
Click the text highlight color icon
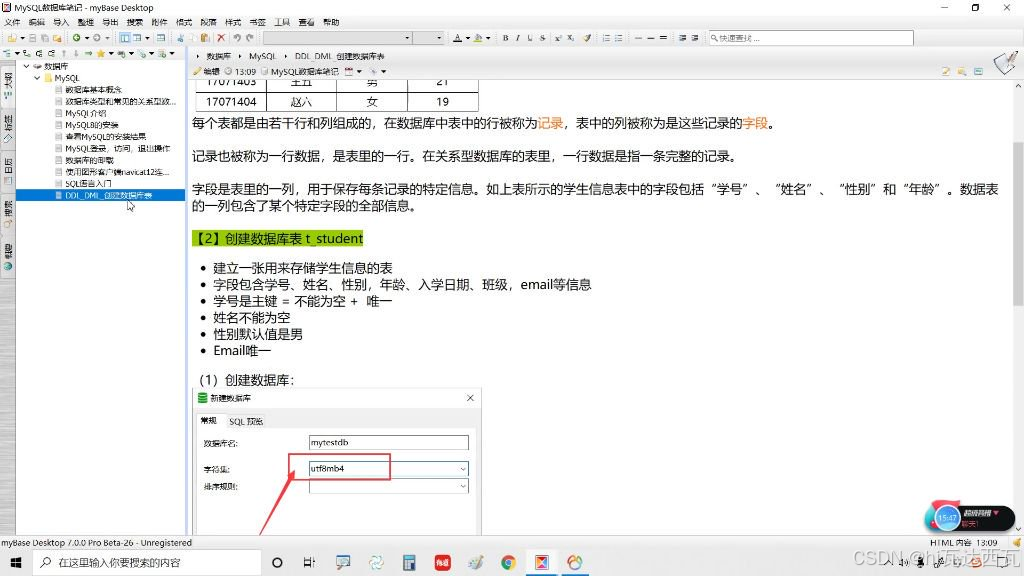pyautogui.click(x=478, y=38)
